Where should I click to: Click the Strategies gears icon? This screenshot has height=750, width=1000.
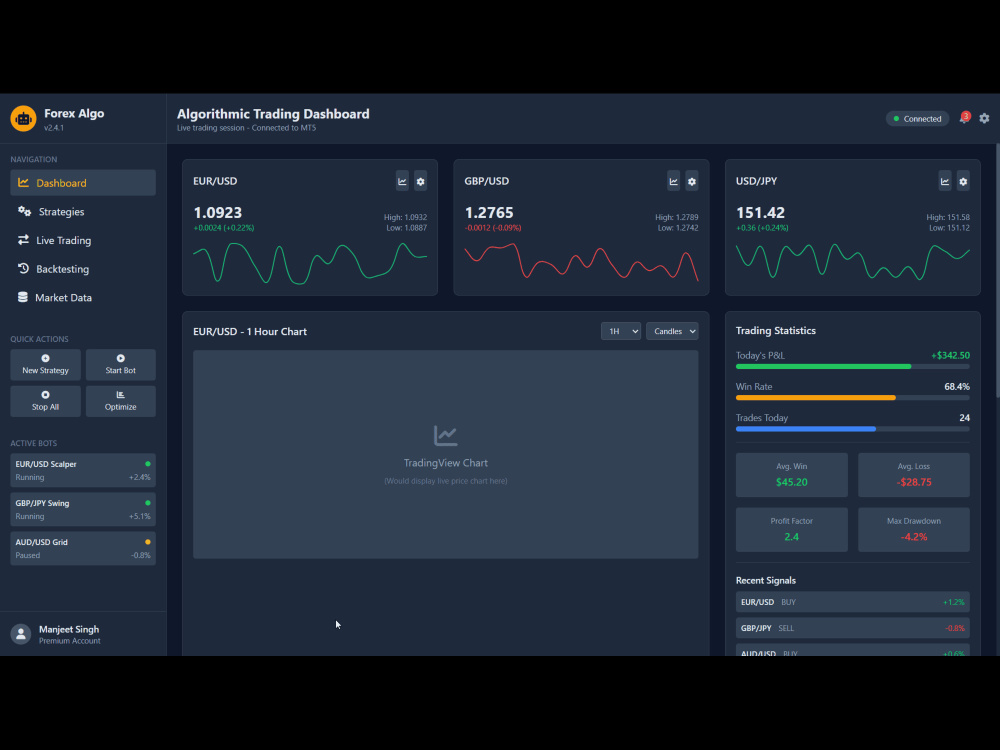pos(24,211)
